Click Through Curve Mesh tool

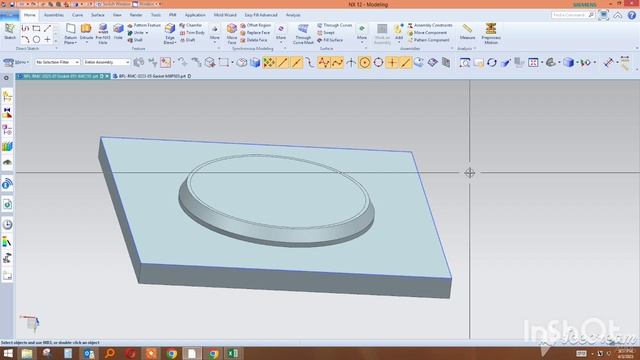[303, 34]
